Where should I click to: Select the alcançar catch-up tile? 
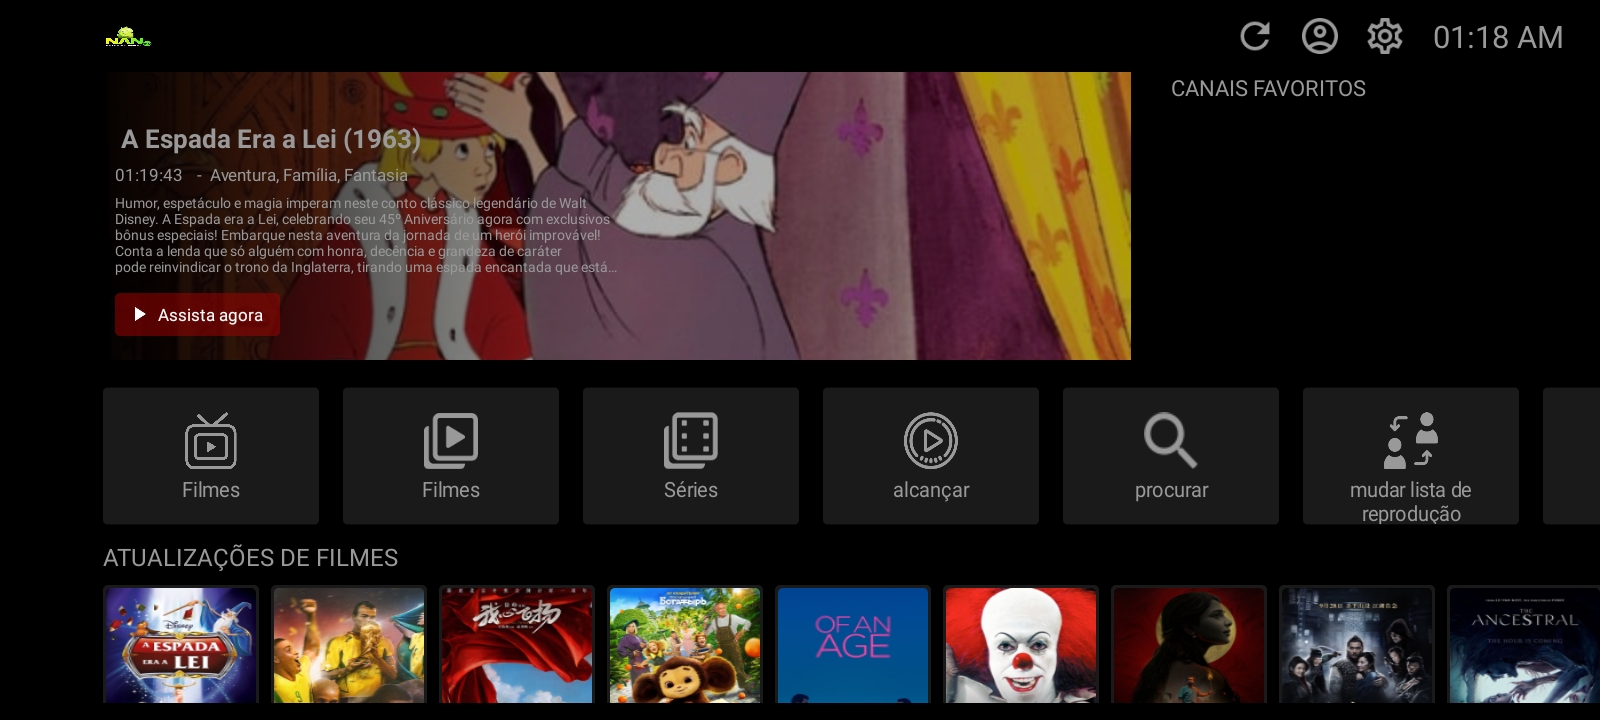coord(931,456)
